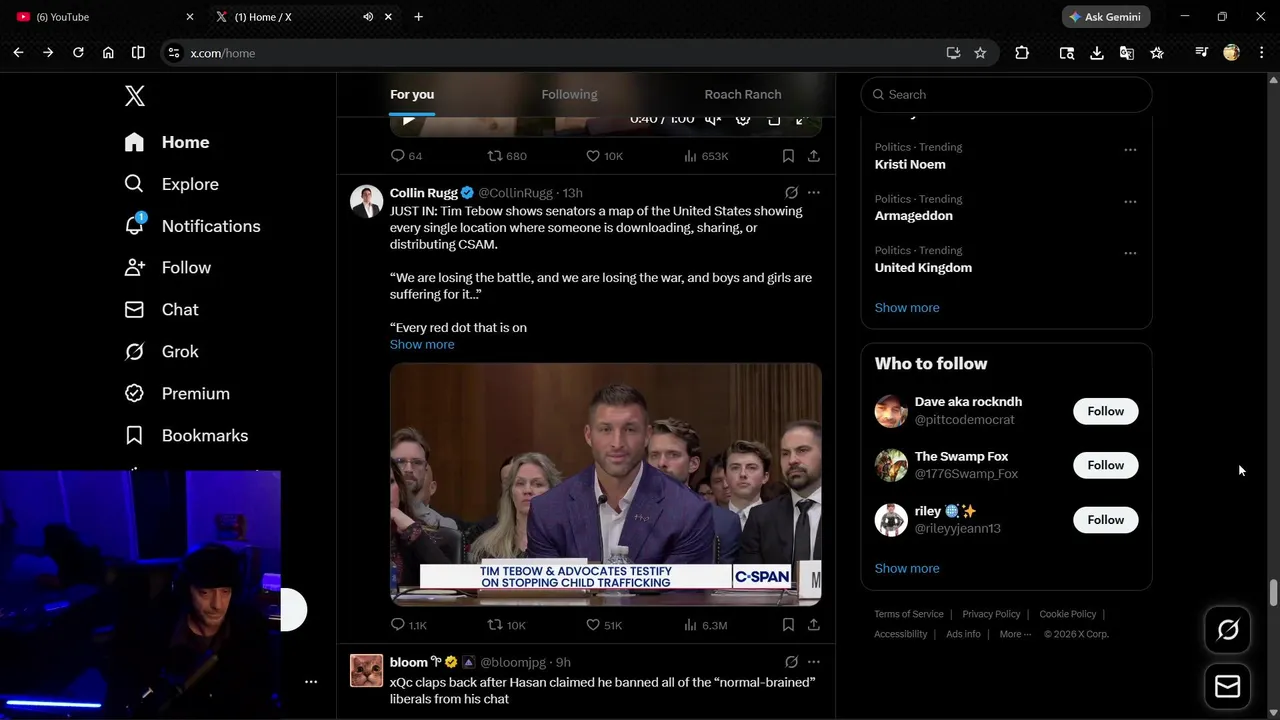
Task: Click the X logo in sidebar
Action: 135,95
